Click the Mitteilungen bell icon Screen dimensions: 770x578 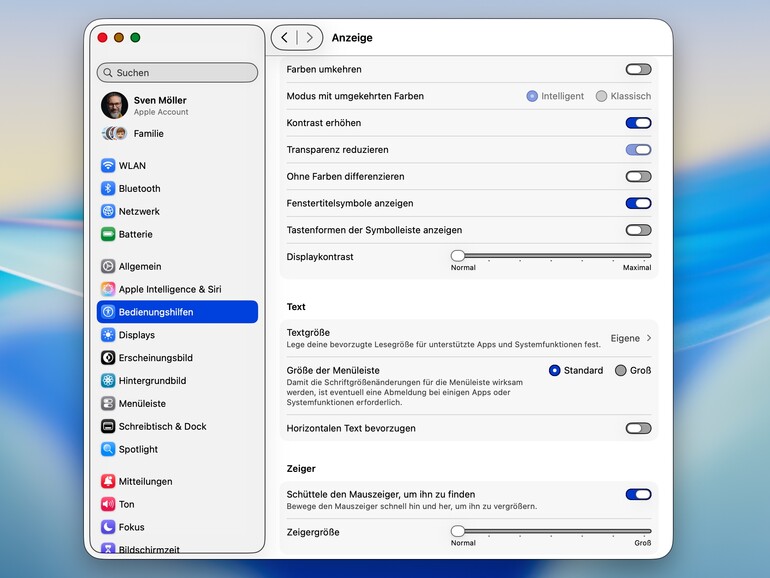(108, 481)
